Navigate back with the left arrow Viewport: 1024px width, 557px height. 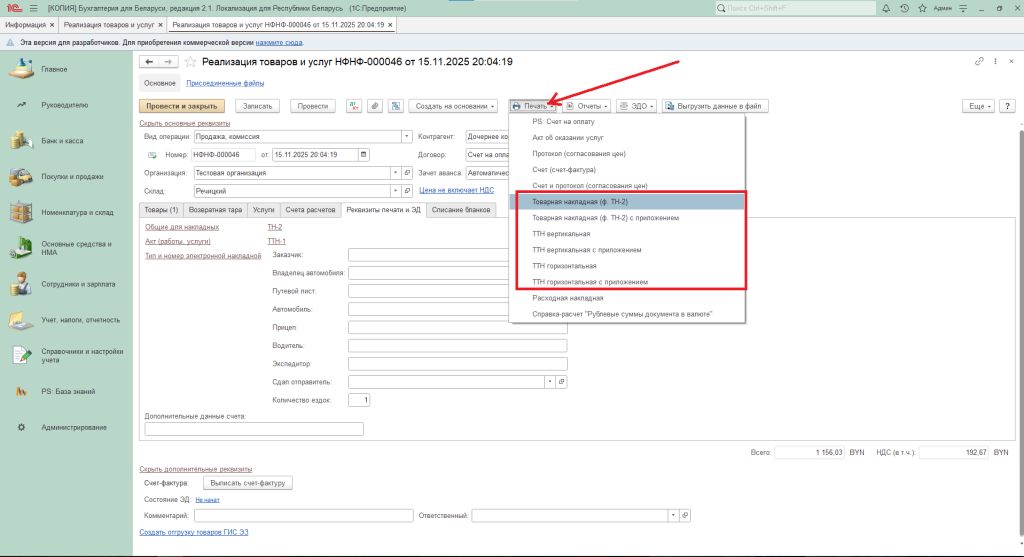click(150, 62)
